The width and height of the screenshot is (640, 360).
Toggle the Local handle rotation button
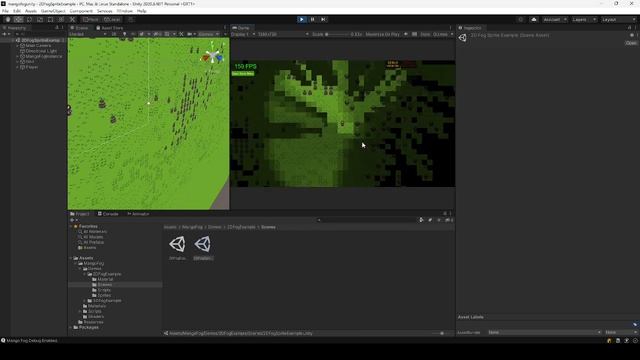[x=112, y=19]
